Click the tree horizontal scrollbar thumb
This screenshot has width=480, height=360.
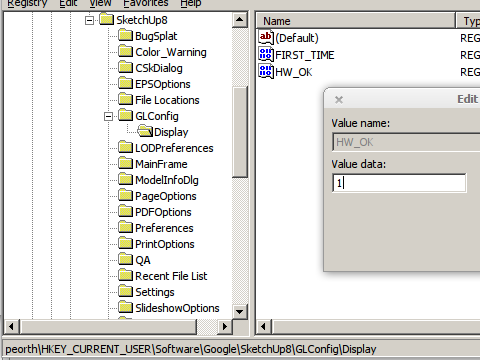[108, 326]
